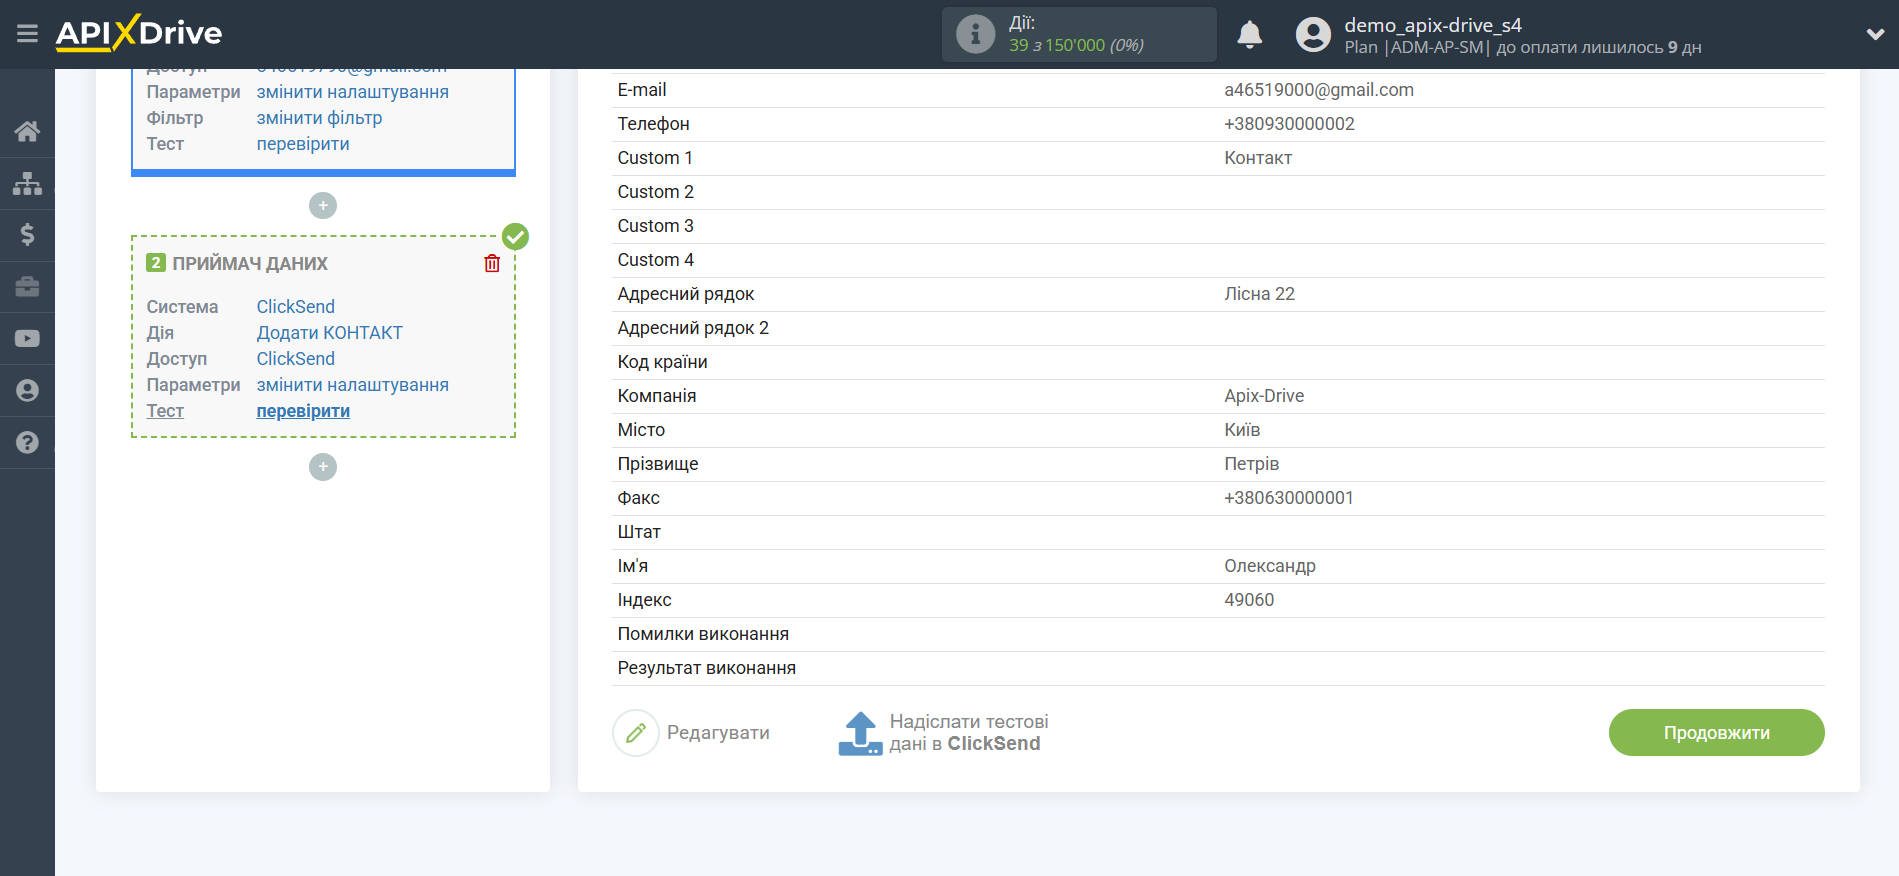
Task: Open profile icon in the sidebar
Action: [27, 391]
